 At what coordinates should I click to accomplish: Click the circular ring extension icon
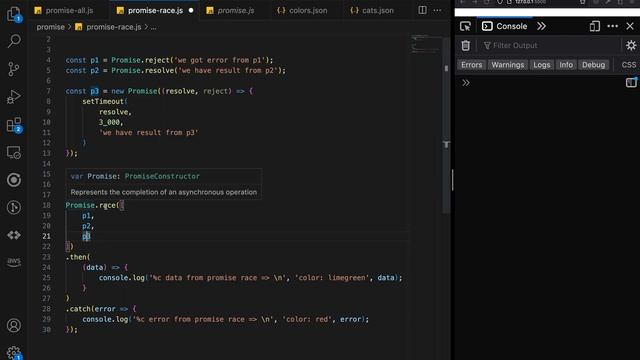[x=14, y=180]
